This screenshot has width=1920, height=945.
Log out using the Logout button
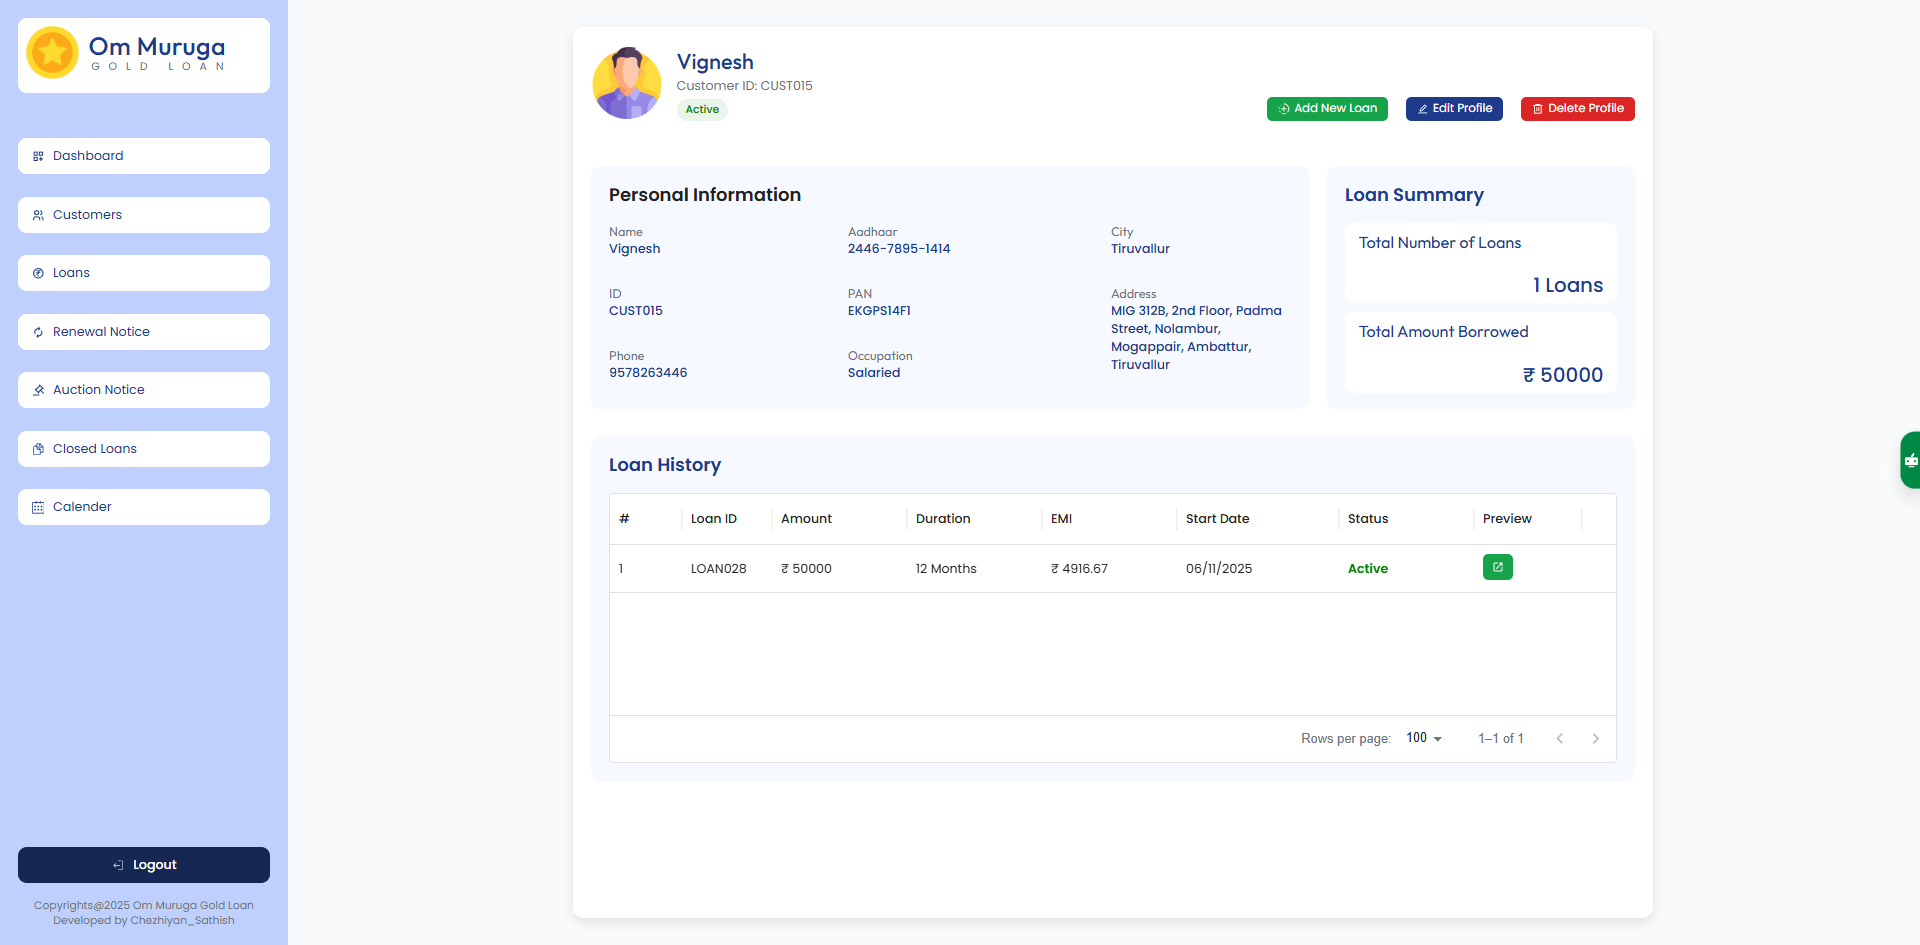click(x=144, y=865)
